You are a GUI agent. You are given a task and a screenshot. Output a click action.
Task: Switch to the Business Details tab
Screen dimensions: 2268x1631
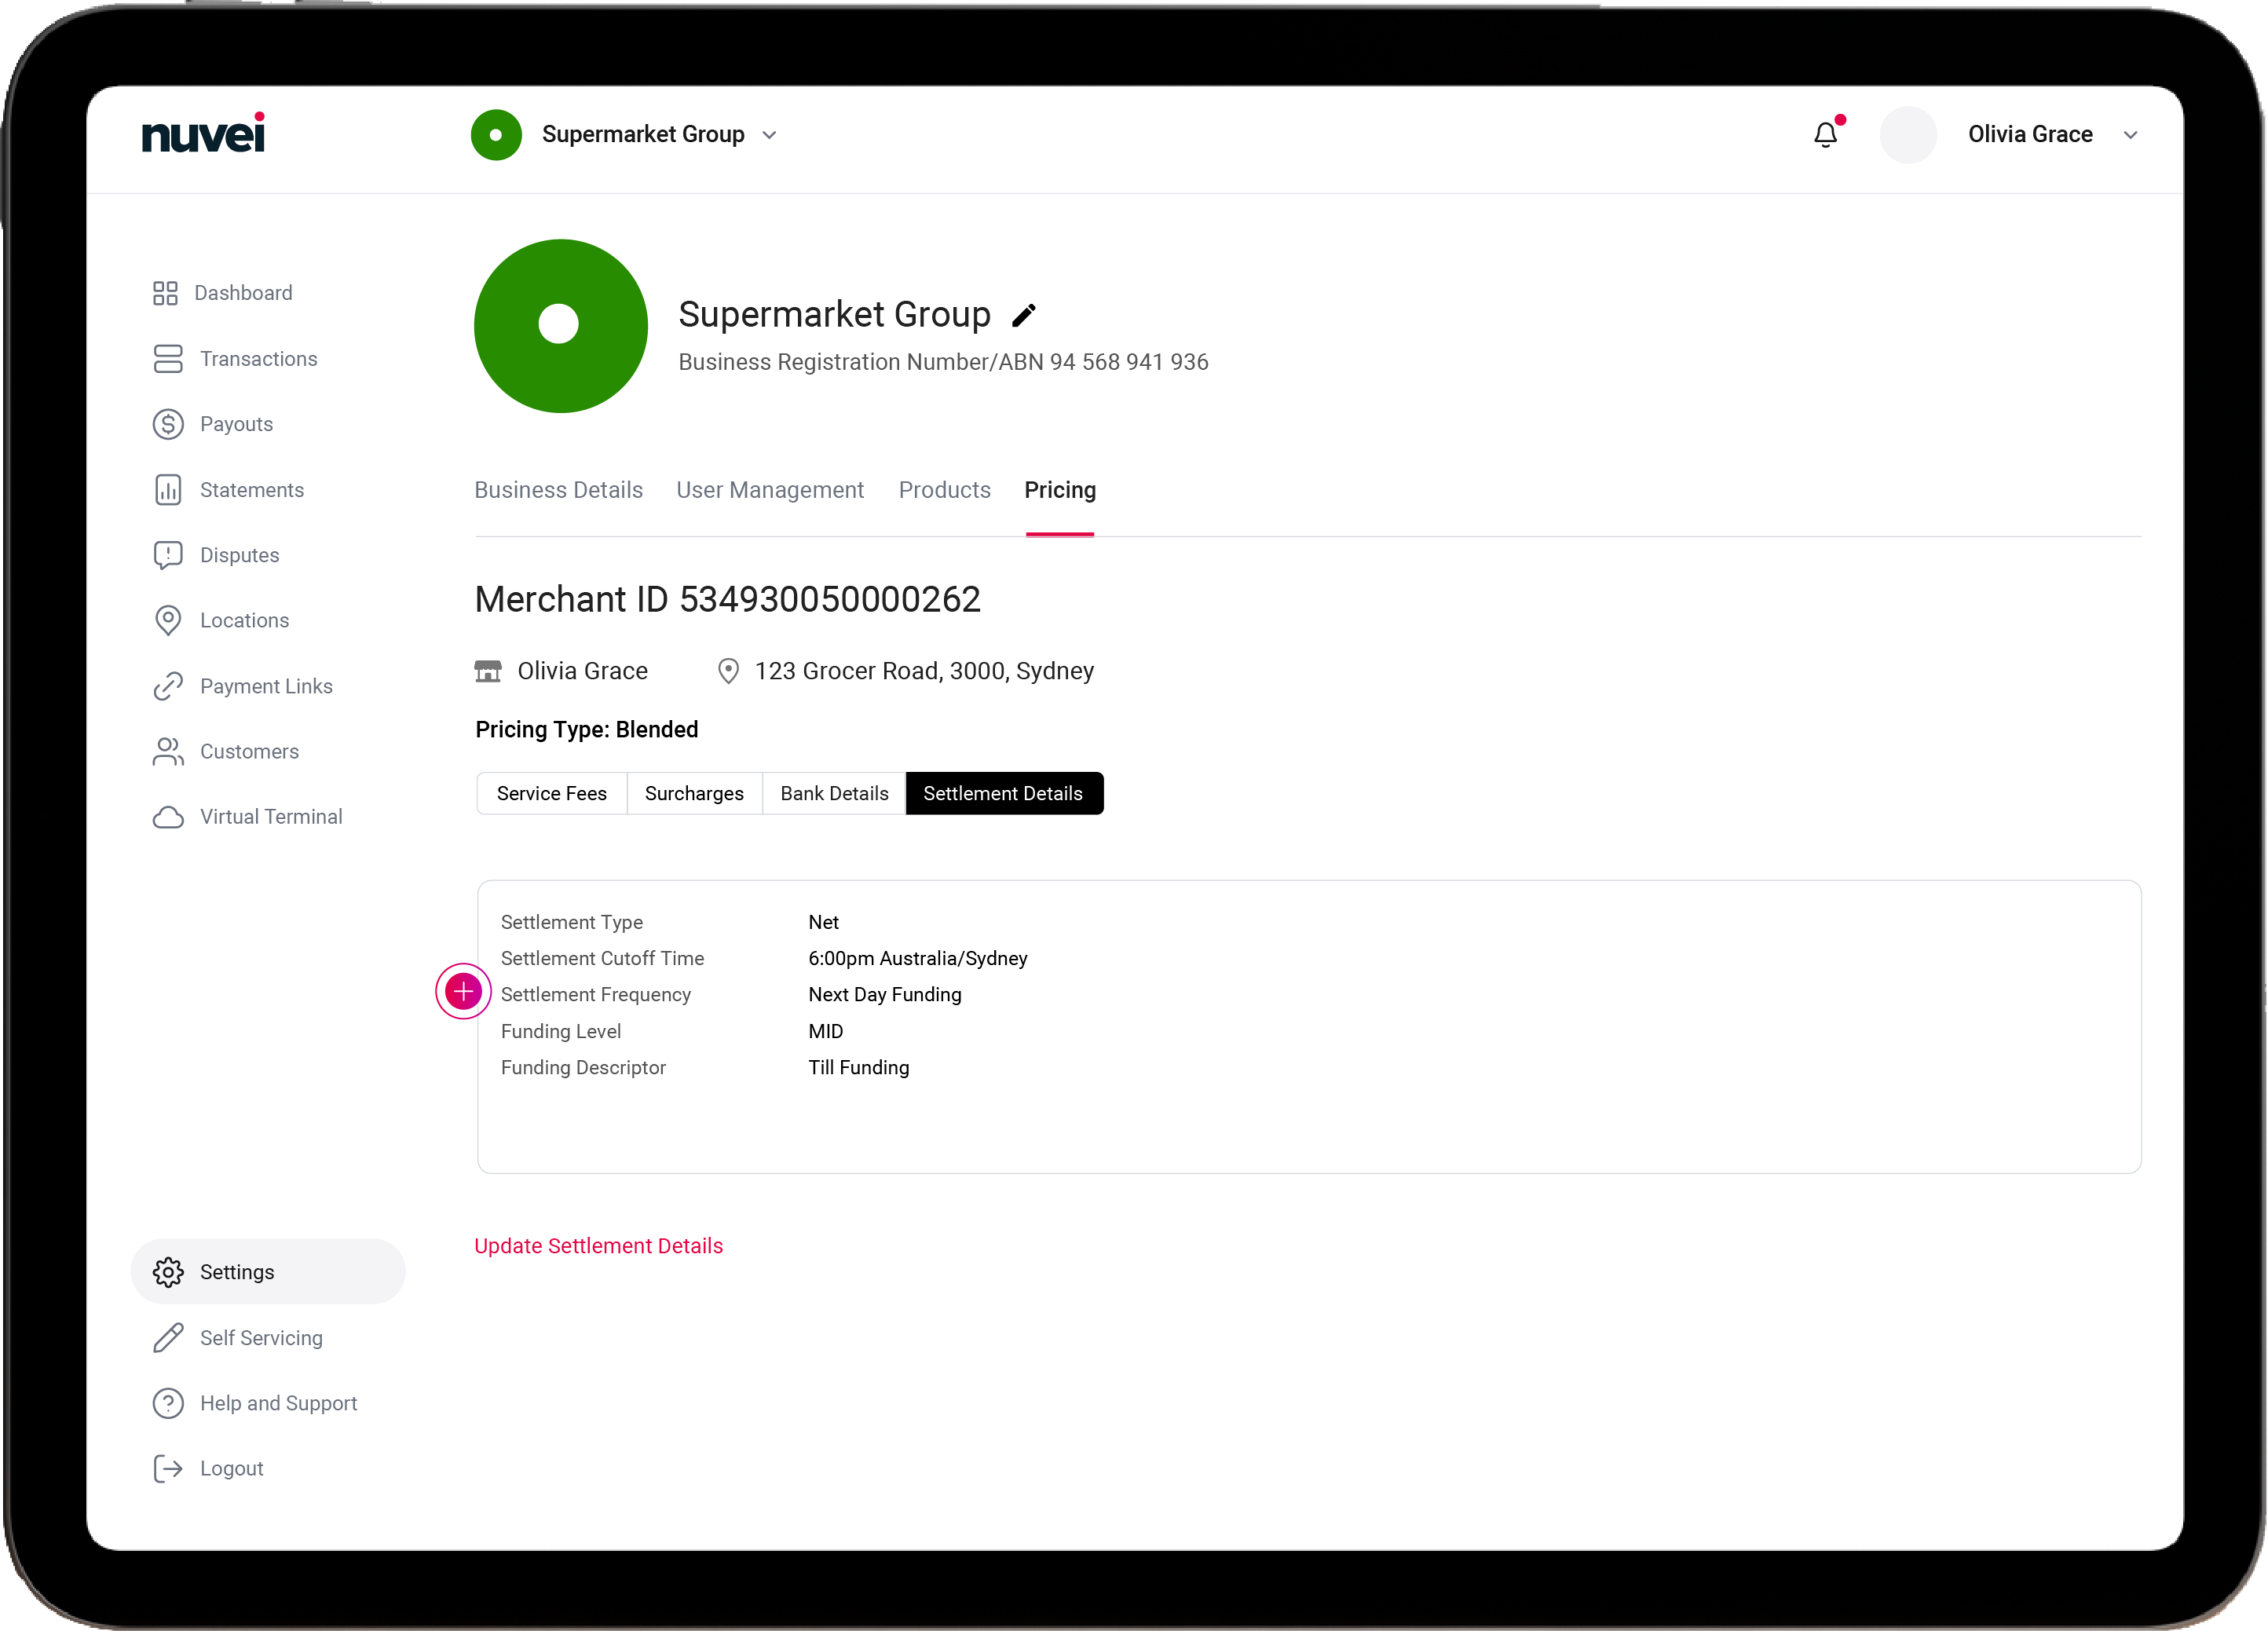(559, 490)
